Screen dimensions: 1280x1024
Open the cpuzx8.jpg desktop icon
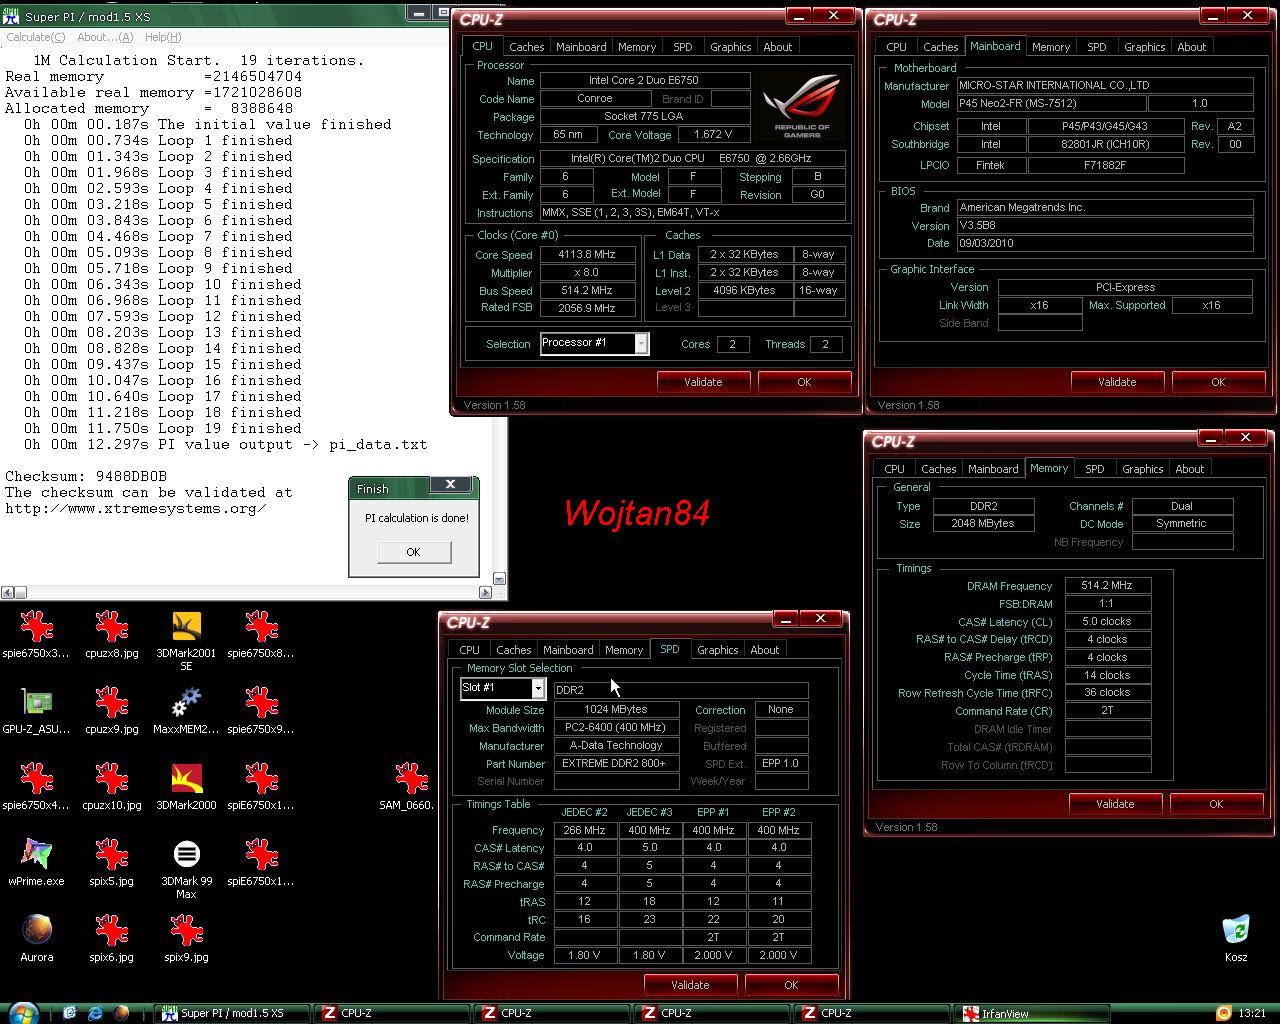111,635
